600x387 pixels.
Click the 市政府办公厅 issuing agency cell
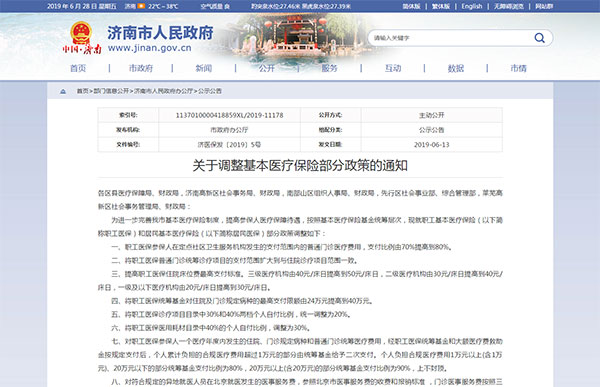point(229,130)
